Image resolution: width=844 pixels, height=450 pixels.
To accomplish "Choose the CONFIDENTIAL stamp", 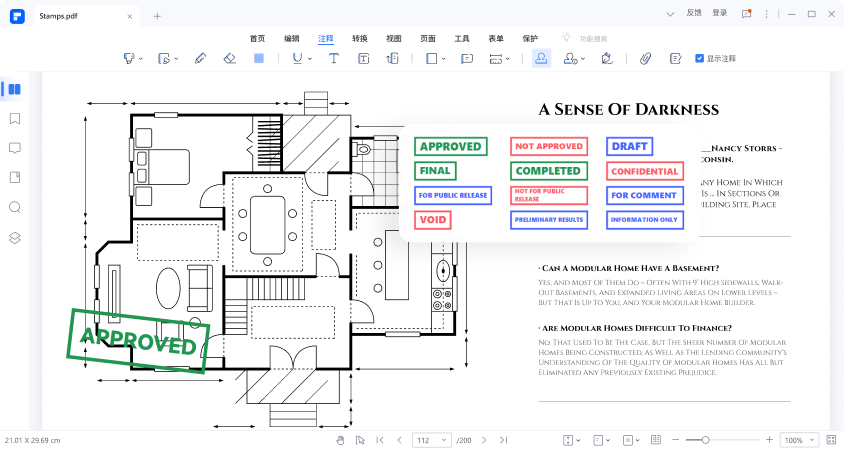I will click(x=644, y=171).
